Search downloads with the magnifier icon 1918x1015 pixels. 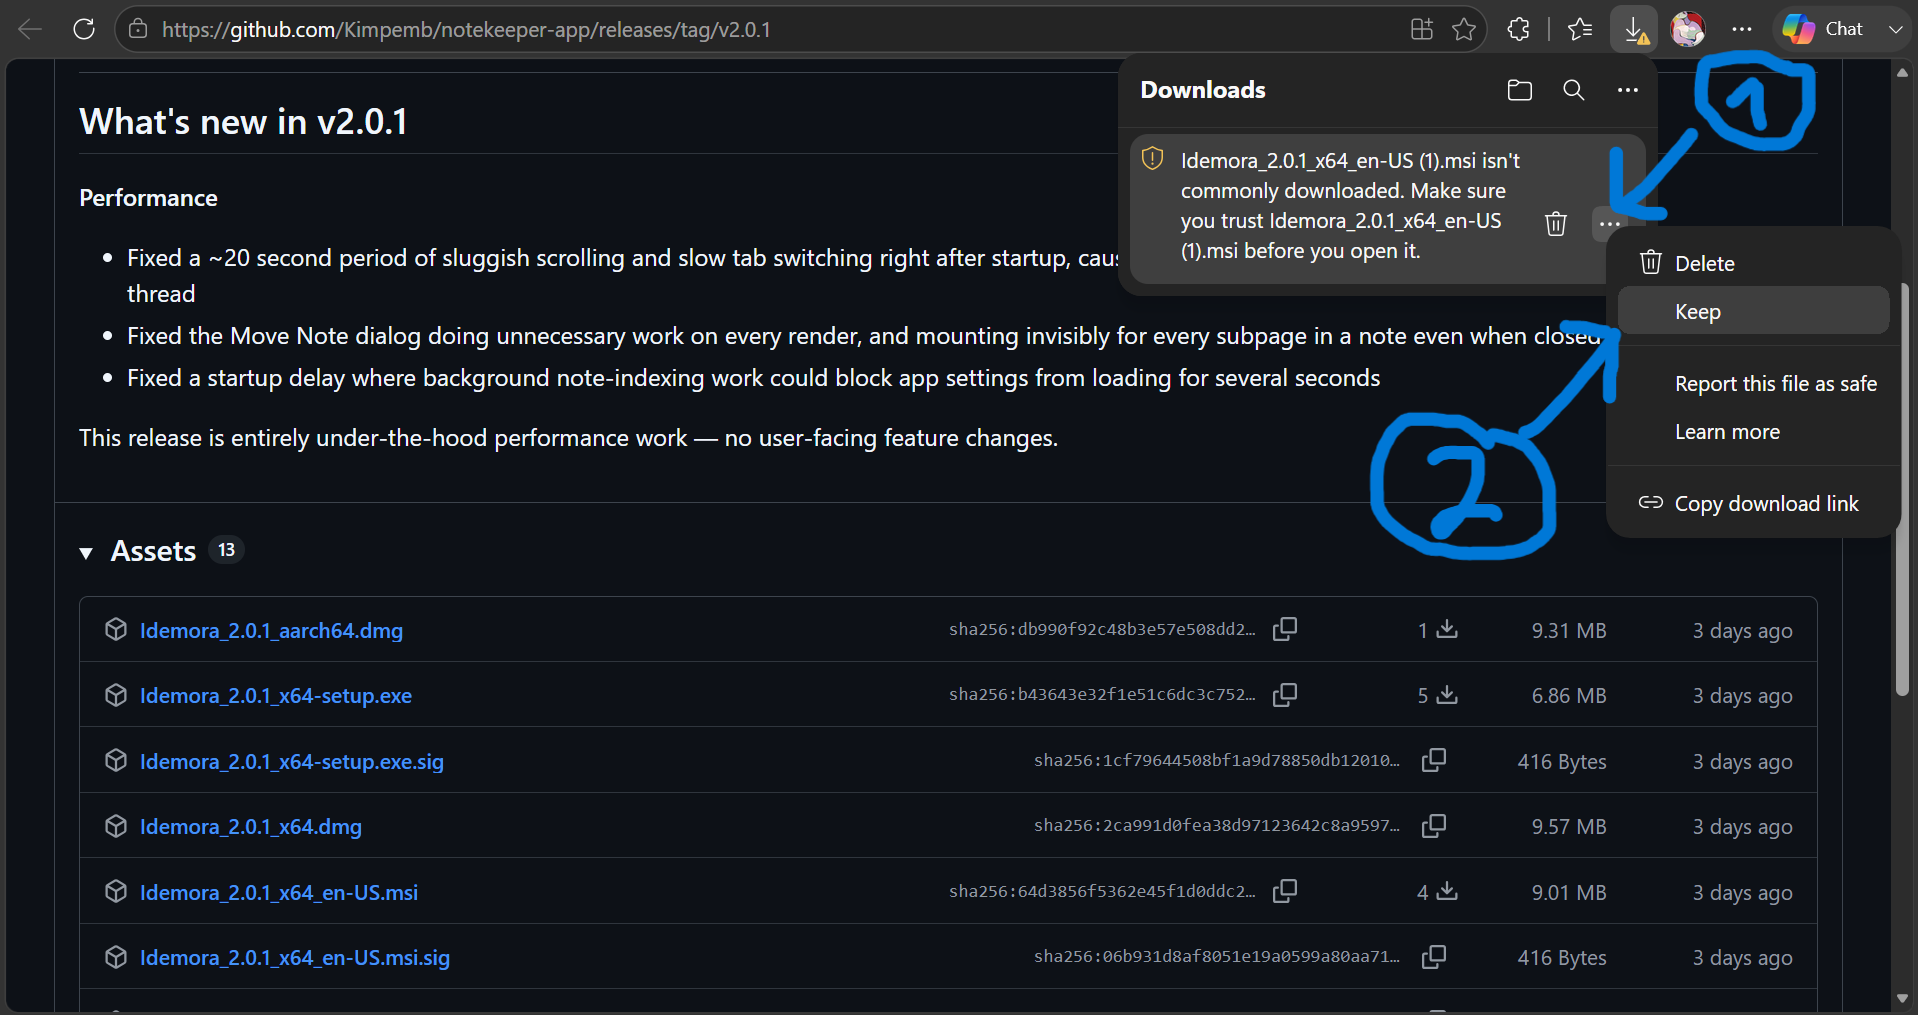pyautogui.click(x=1573, y=90)
